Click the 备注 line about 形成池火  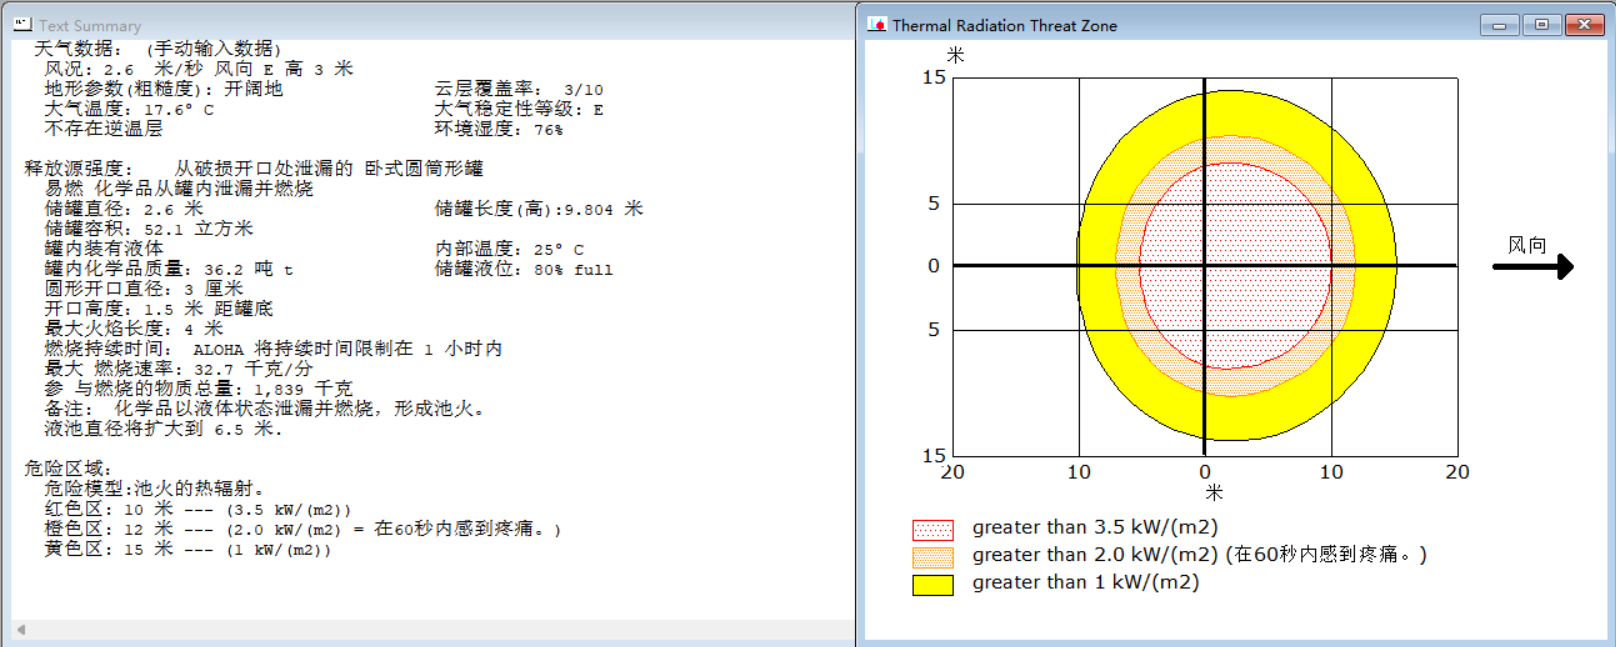(264, 409)
